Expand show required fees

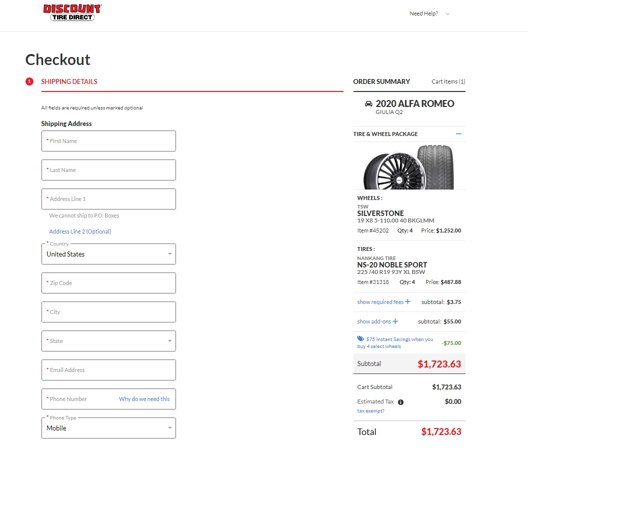[384, 302]
